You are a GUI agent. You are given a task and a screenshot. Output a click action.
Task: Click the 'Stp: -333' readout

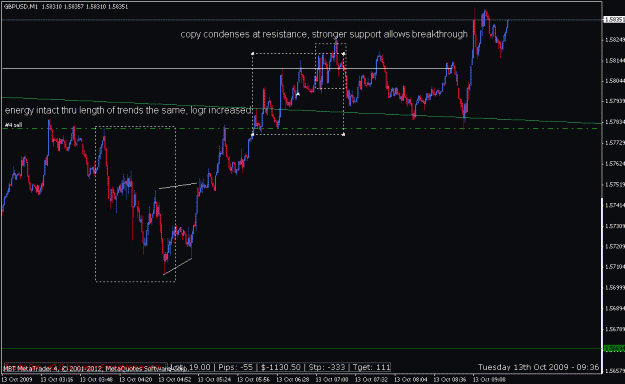327,367
